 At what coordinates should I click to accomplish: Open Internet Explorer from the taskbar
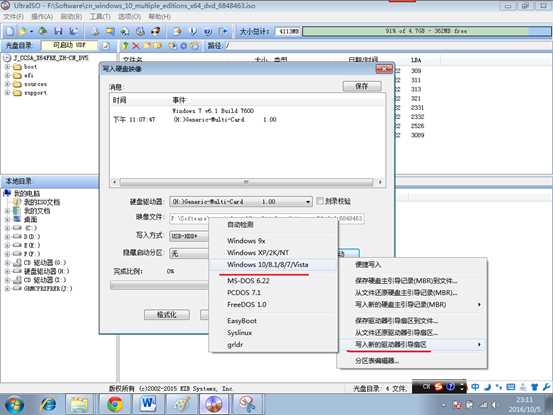(x=48, y=404)
